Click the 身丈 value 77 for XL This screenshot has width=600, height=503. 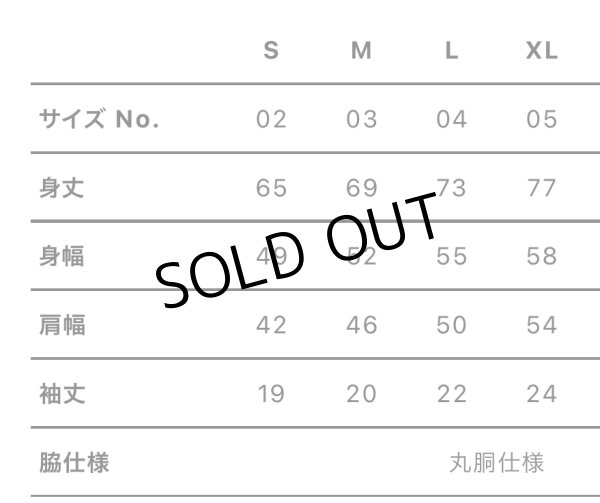pyautogui.click(x=541, y=188)
